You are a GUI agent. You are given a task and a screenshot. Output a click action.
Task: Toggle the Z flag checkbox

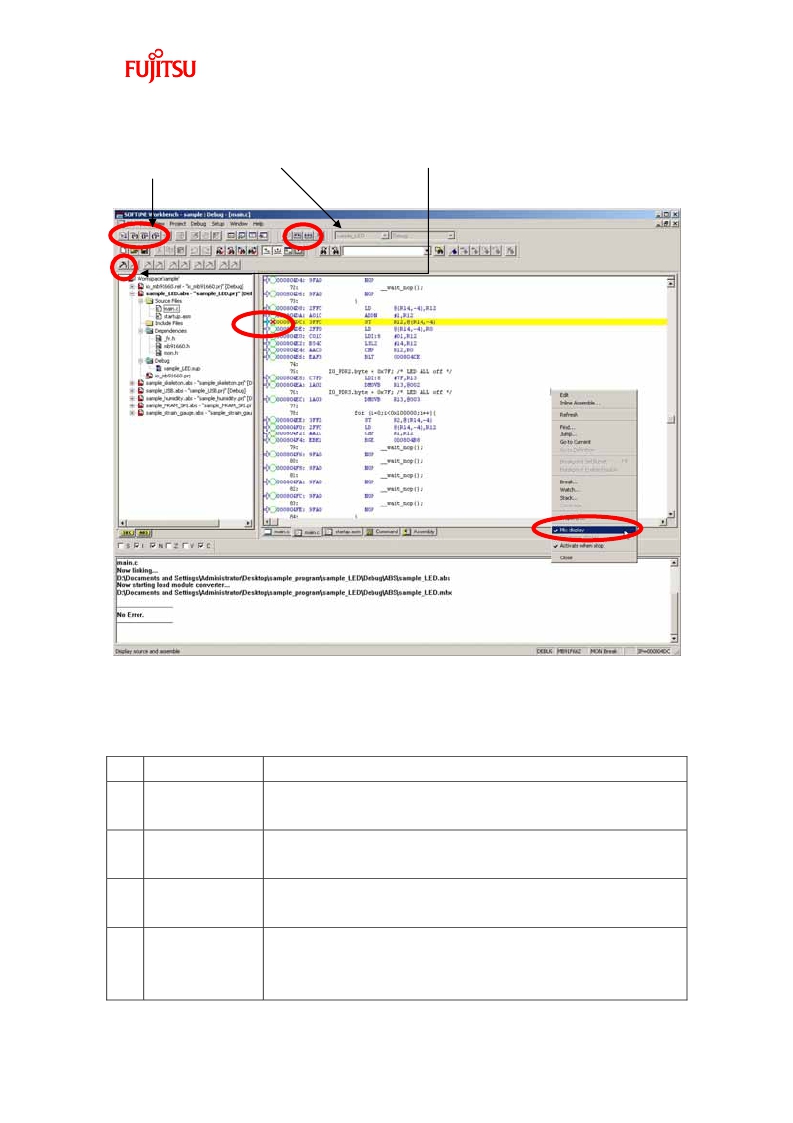(x=169, y=546)
